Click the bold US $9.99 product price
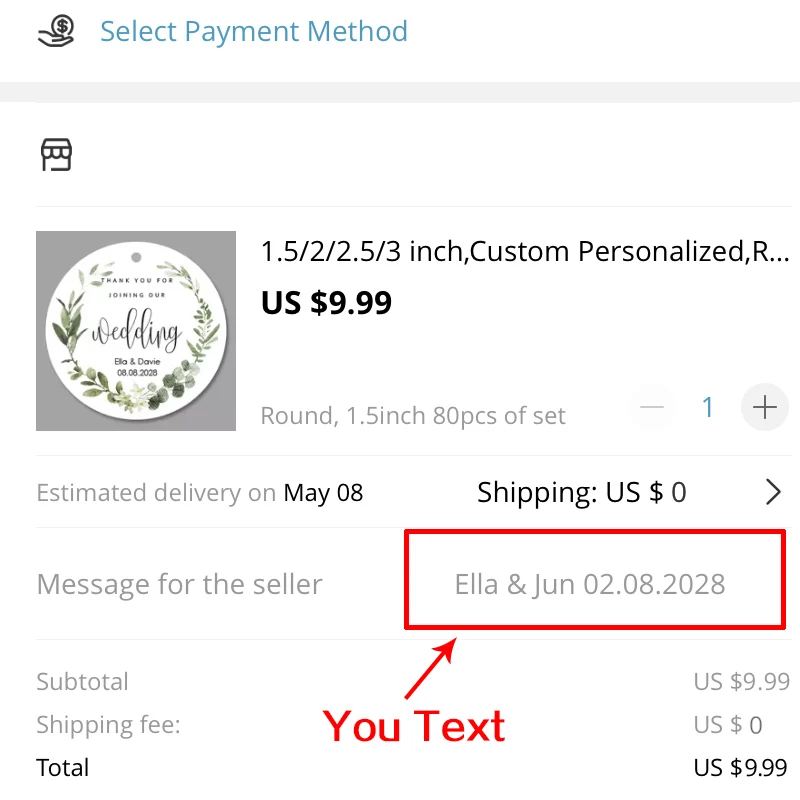 326,302
